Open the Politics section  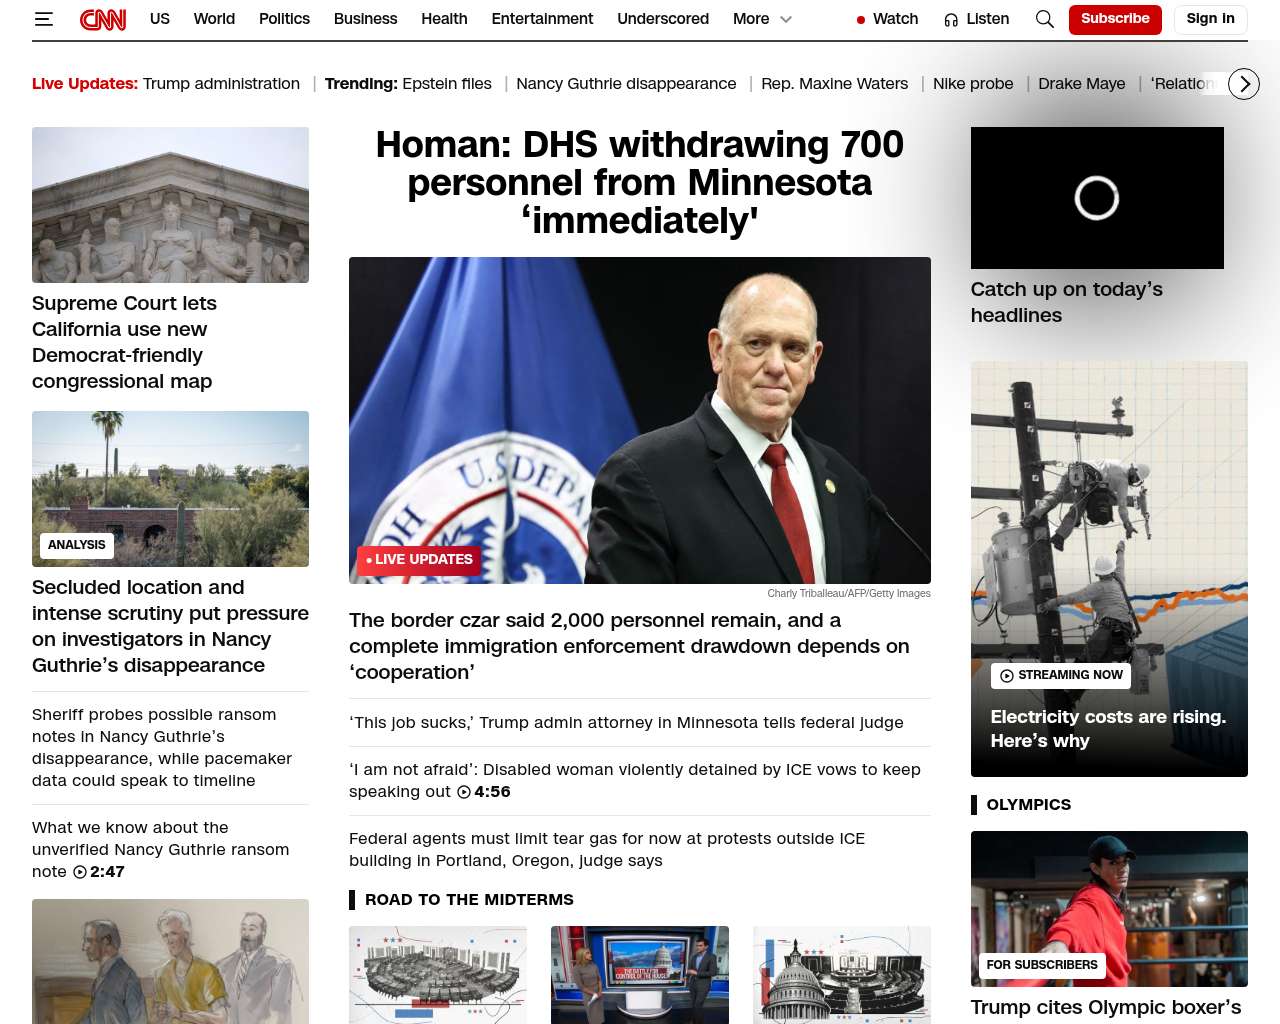pos(284,19)
